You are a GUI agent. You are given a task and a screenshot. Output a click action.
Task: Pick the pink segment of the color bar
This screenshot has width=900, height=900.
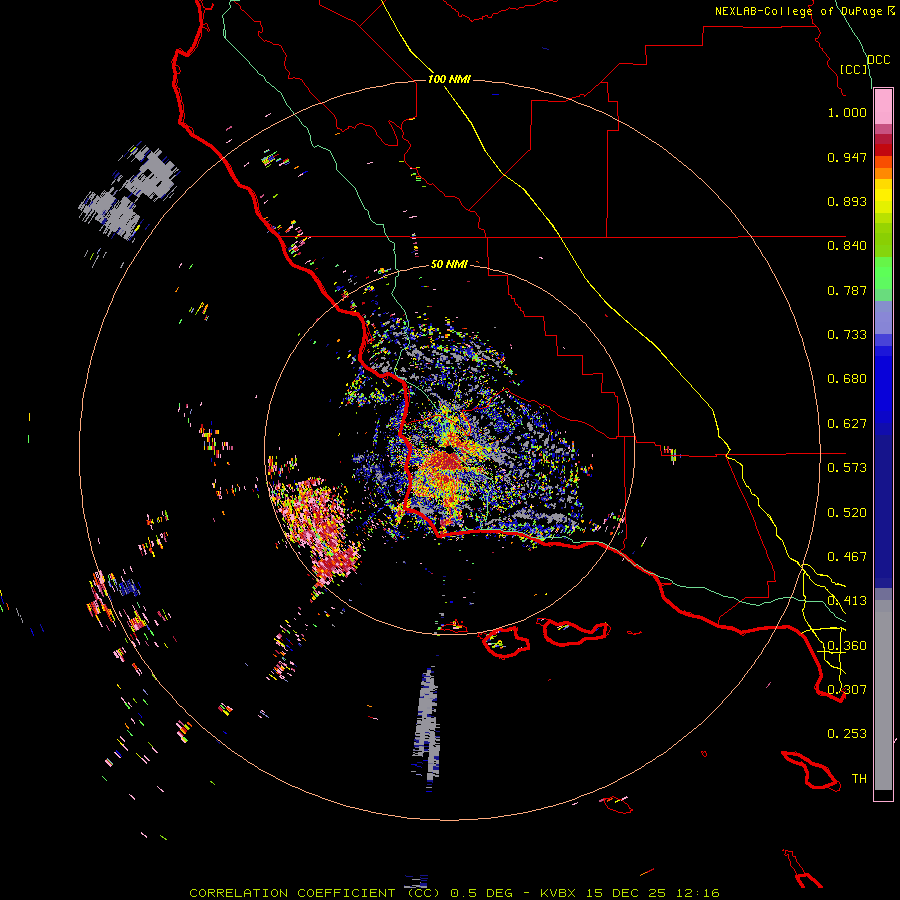coord(883,107)
